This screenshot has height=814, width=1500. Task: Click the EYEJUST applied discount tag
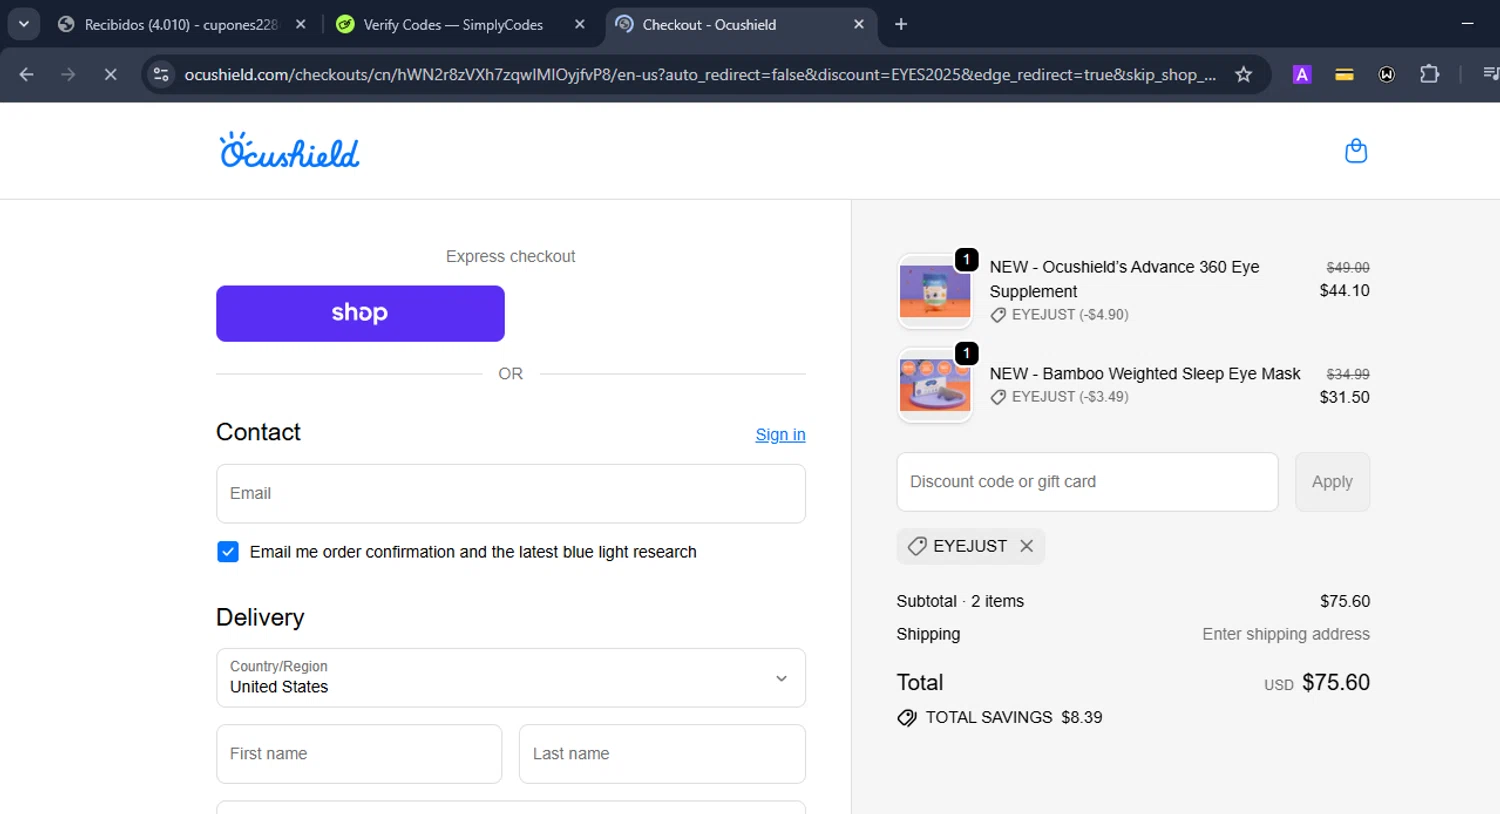[970, 546]
